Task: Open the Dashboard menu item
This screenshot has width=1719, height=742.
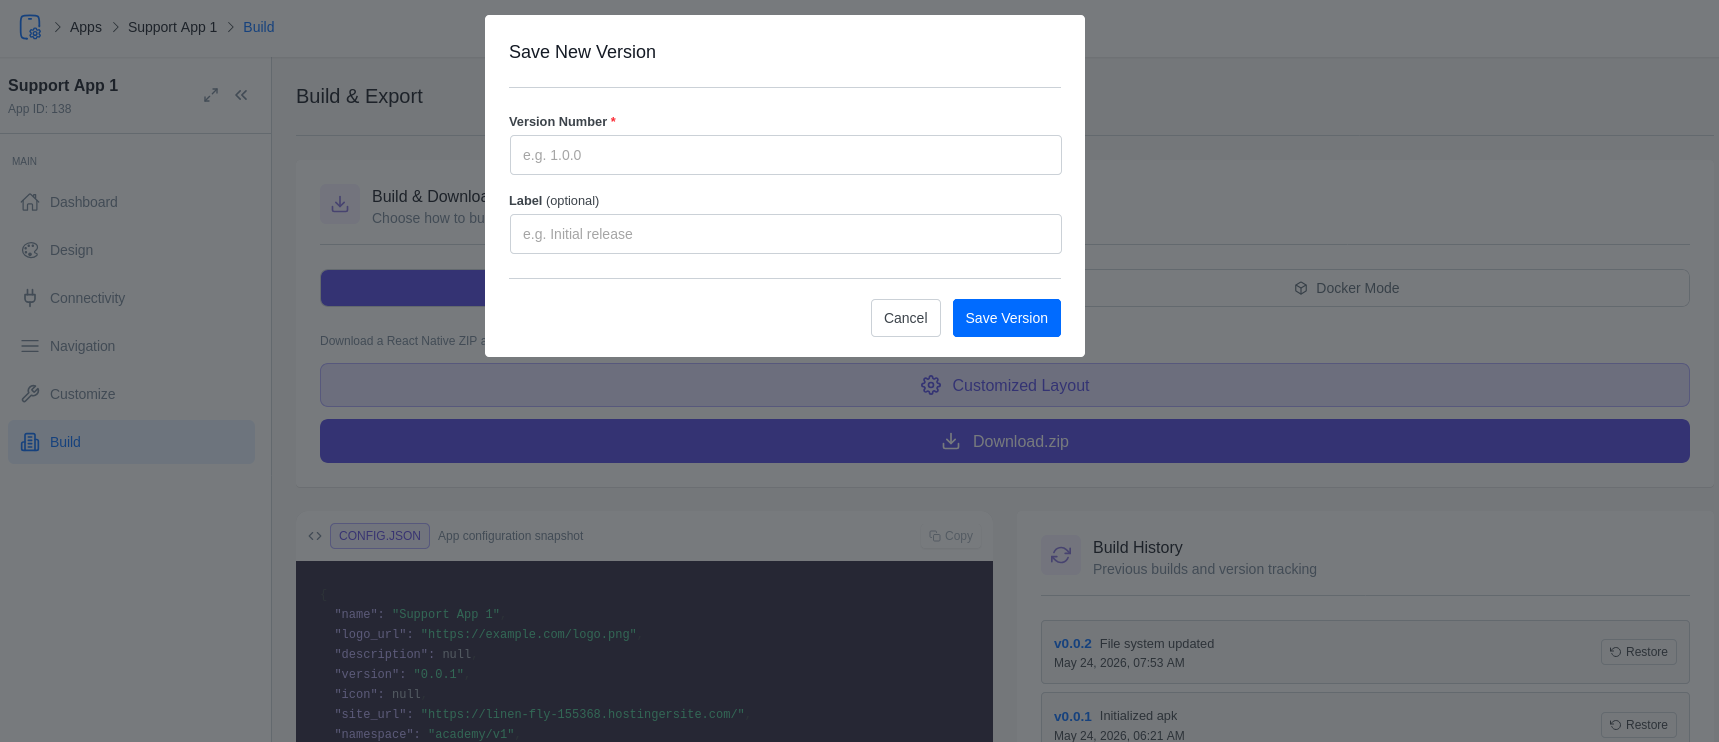Action: [x=131, y=202]
